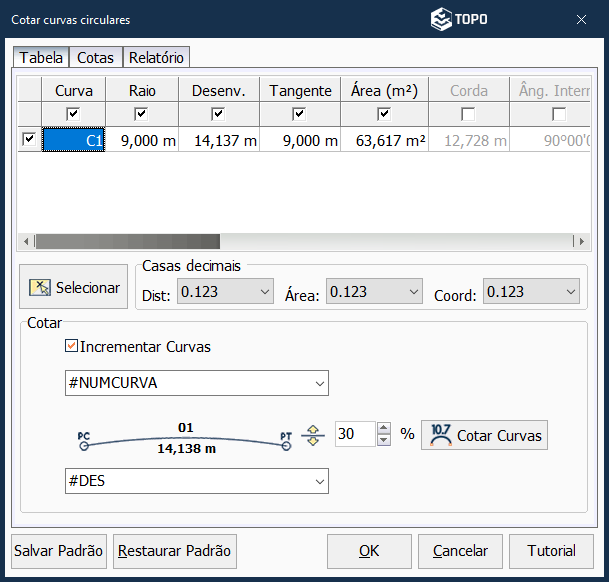609x582 pixels.
Task: Increase the percentage spinner value
Action: (384, 429)
